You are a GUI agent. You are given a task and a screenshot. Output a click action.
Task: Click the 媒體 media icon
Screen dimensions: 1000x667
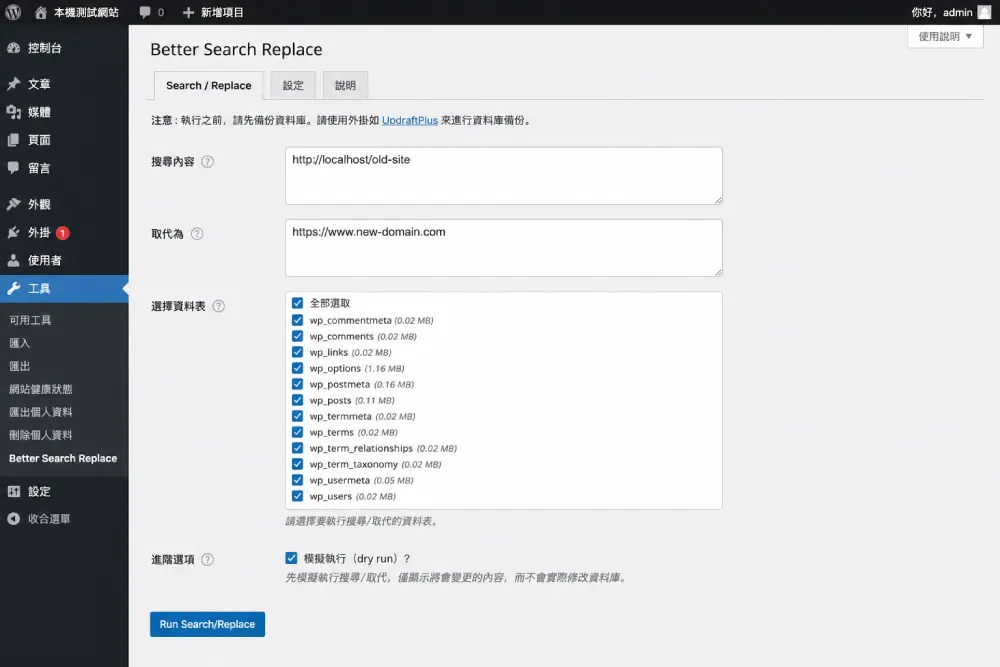(x=13, y=112)
